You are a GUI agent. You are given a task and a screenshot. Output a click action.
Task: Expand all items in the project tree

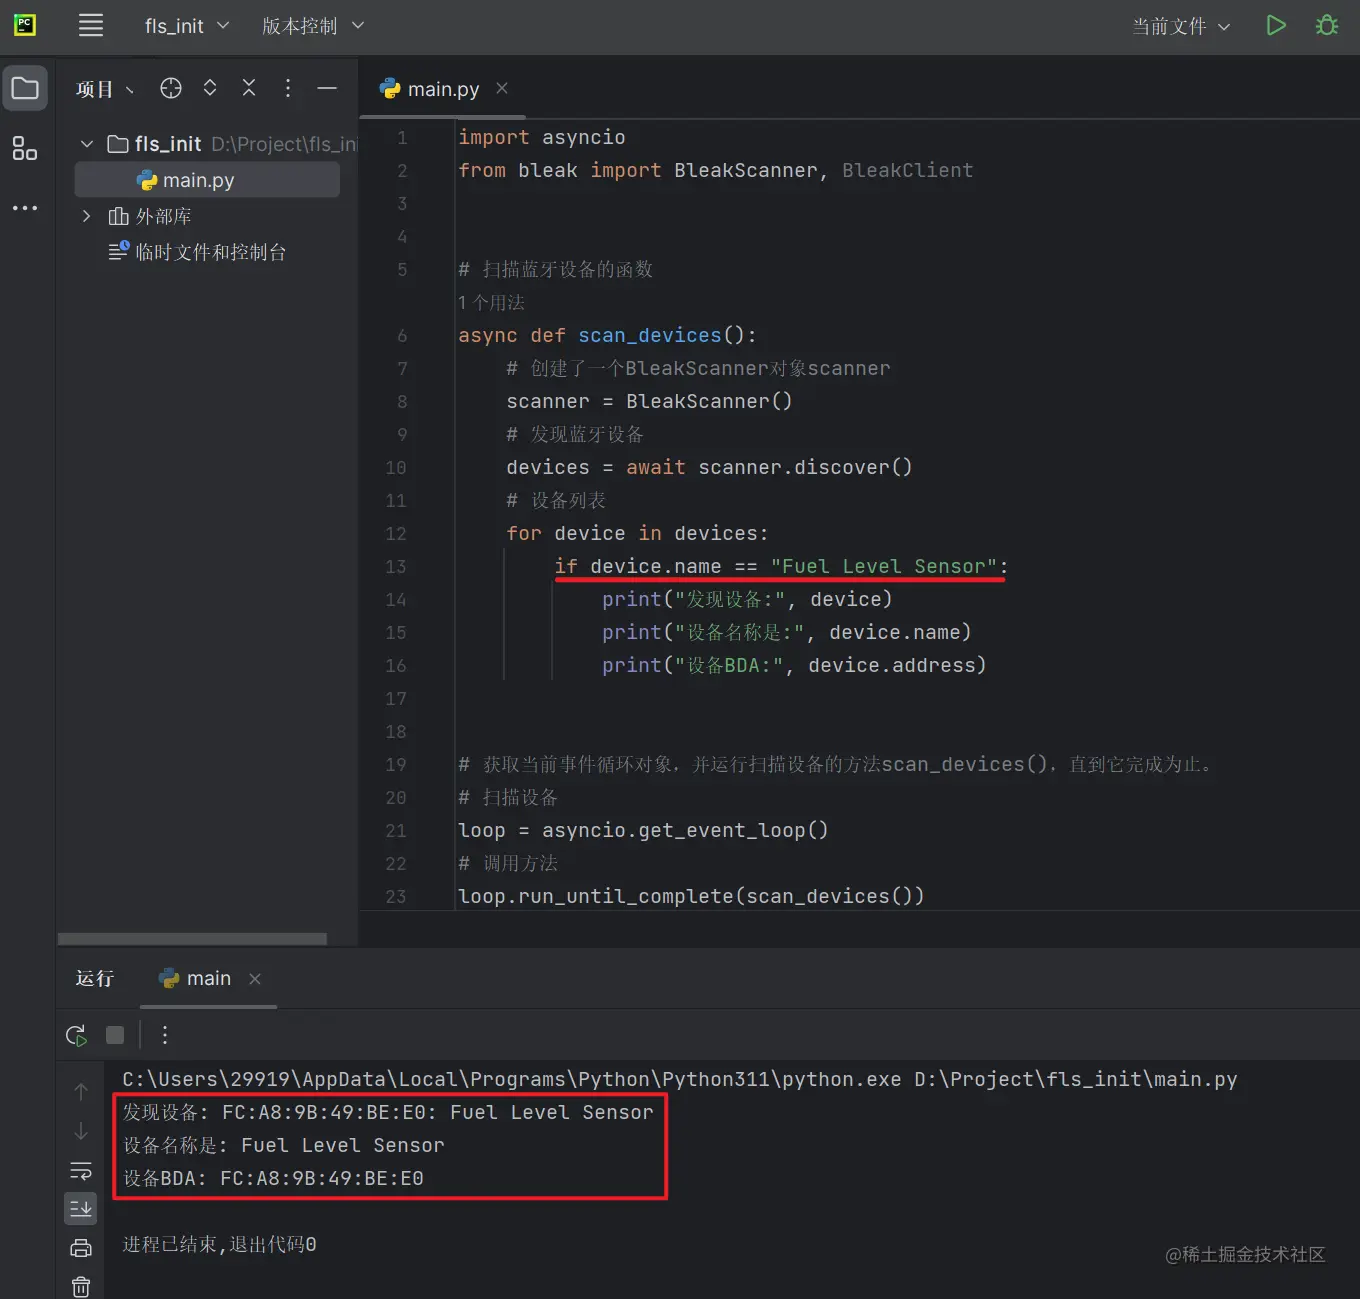[210, 88]
